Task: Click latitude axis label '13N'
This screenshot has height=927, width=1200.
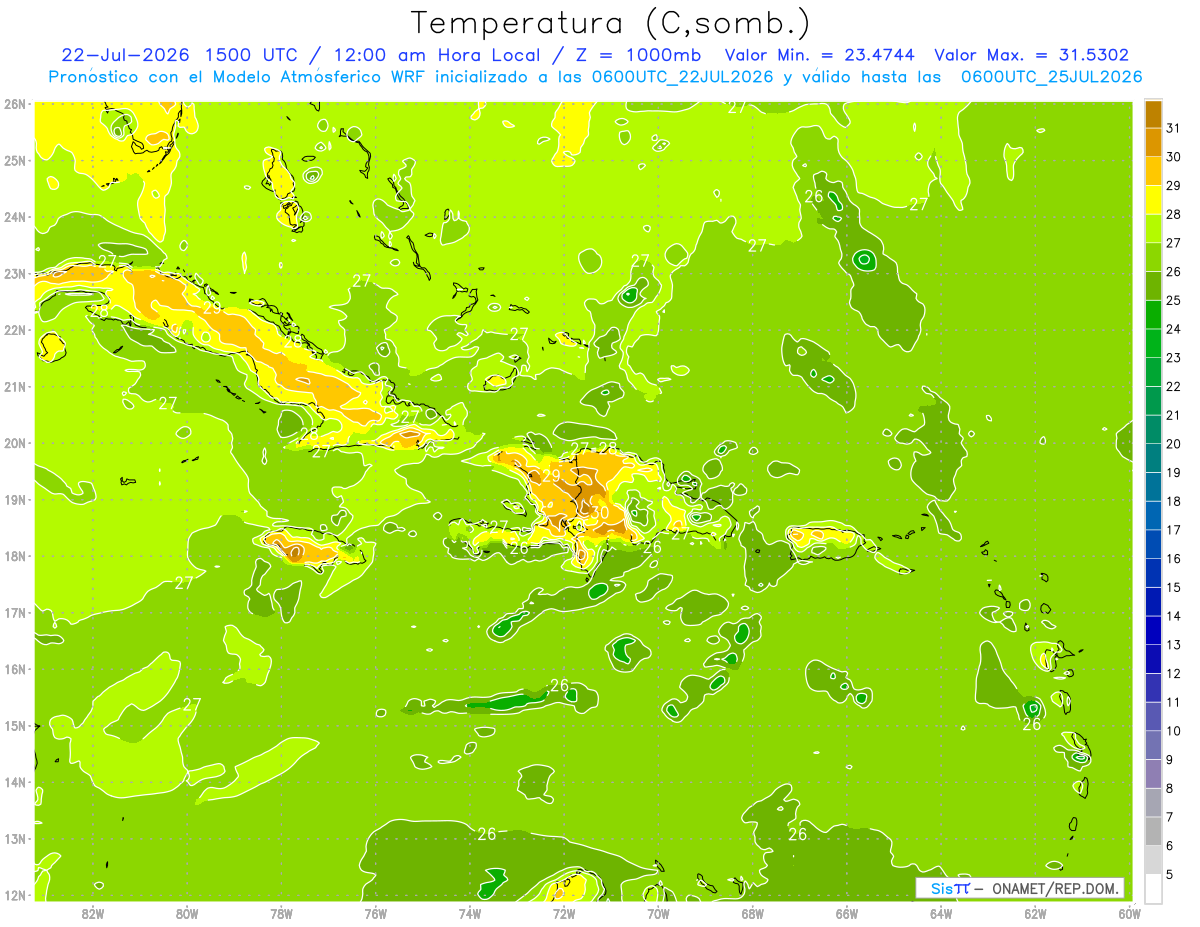Action: click(14, 838)
